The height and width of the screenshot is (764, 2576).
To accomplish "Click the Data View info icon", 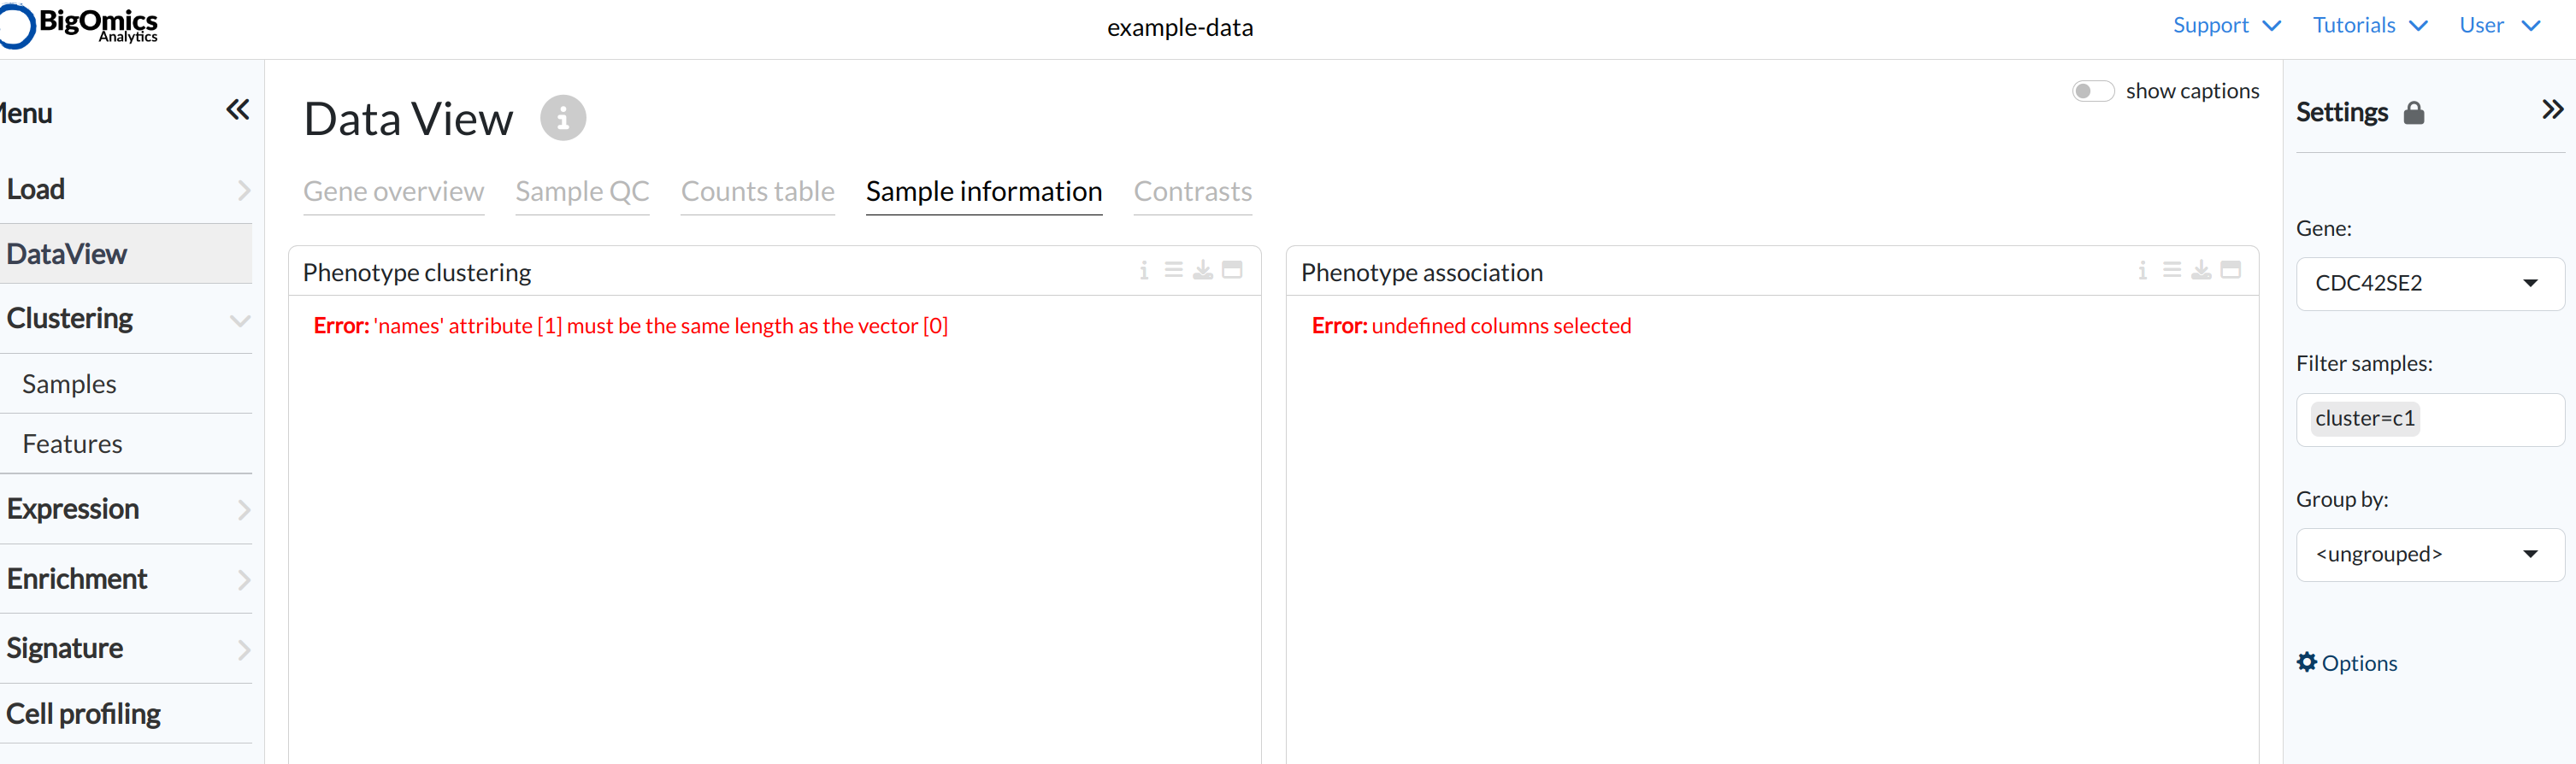I will [563, 117].
